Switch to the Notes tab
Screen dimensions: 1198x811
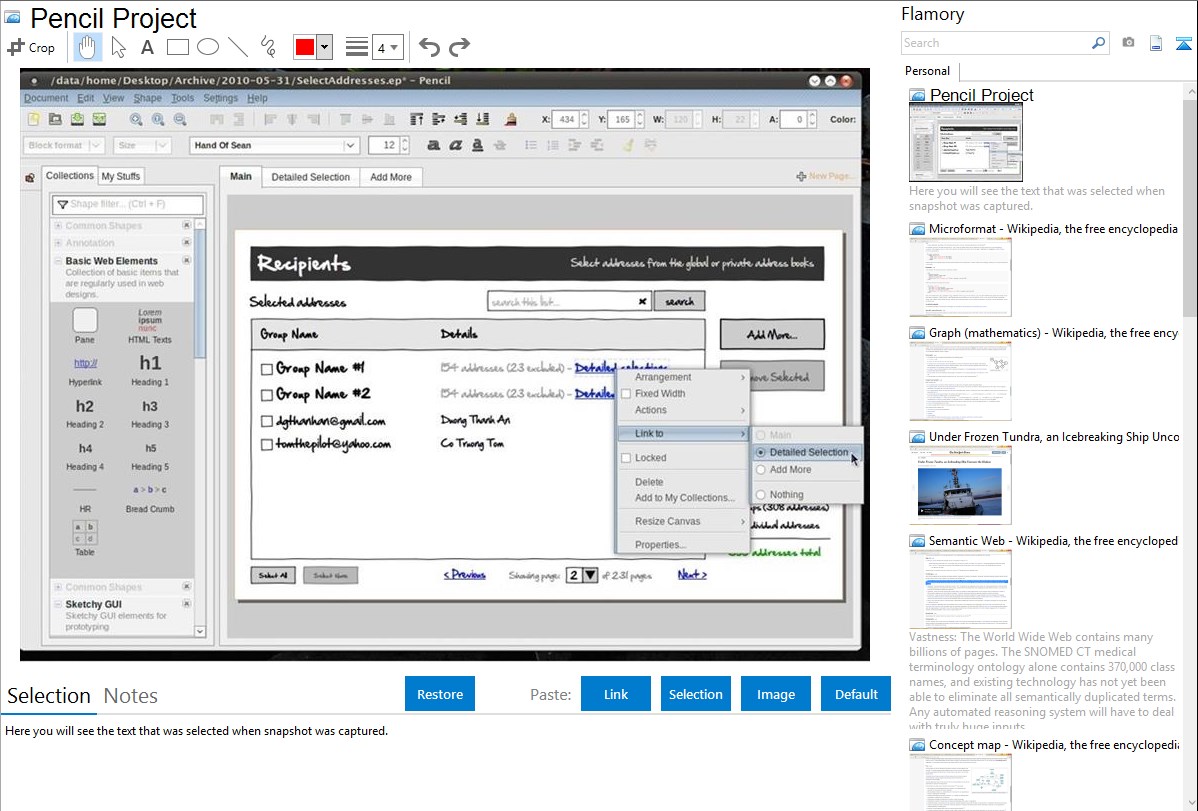click(x=131, y=696)
